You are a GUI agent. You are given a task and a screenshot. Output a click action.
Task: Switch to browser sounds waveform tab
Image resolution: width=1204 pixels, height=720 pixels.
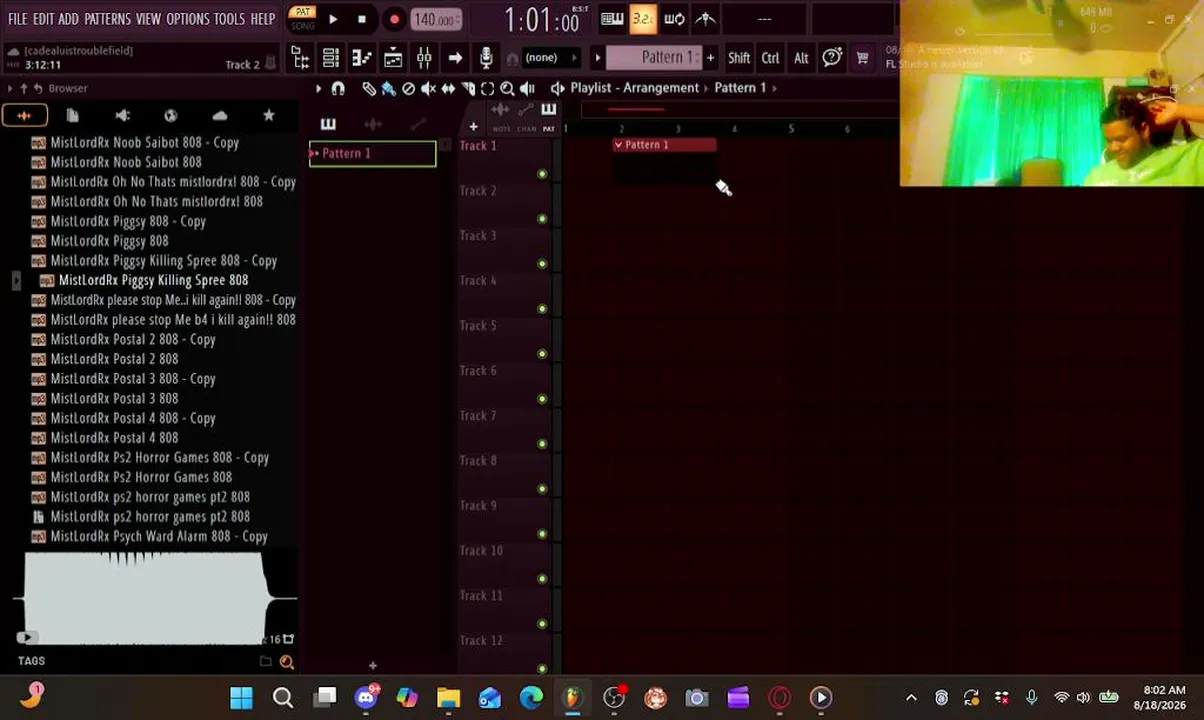click(24, 116)
